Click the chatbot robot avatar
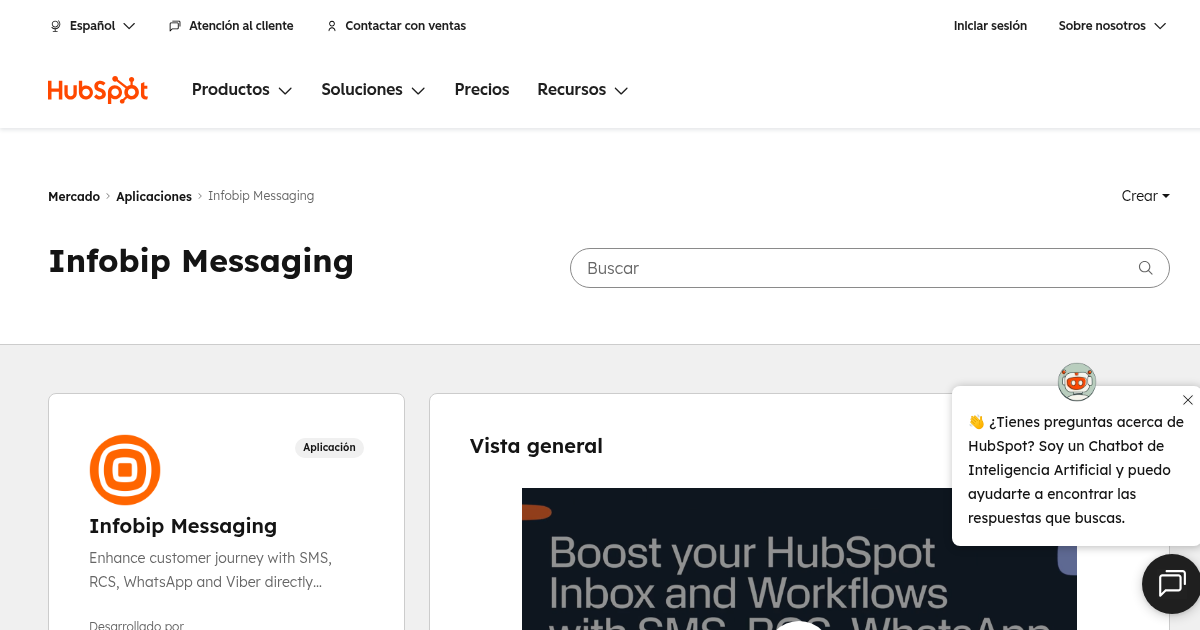This screenshot has width=1200, height=630. coord(1077,381)
